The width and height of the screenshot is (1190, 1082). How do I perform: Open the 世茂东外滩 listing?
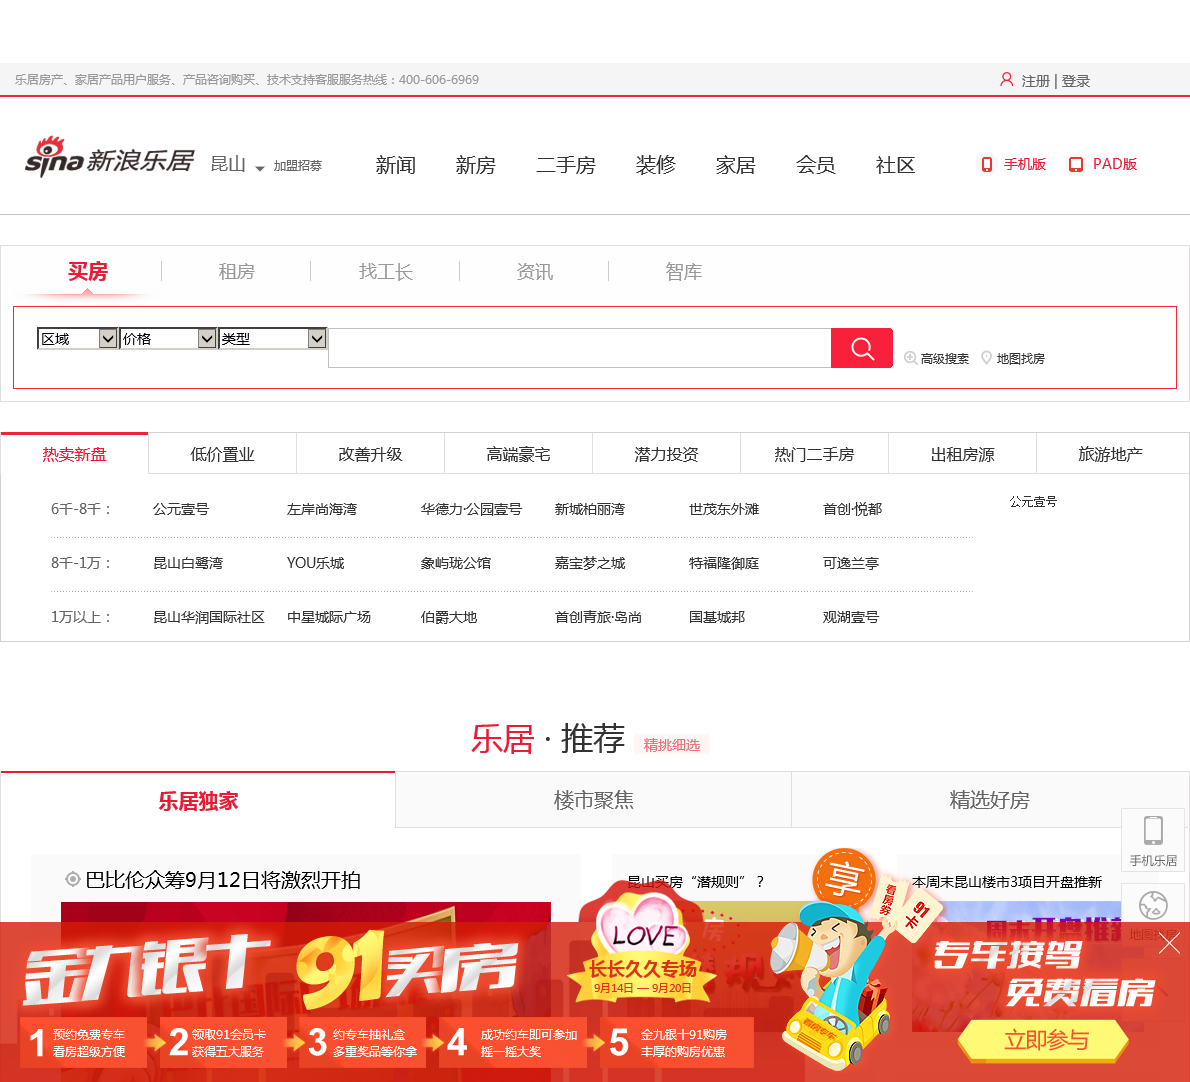724,509
